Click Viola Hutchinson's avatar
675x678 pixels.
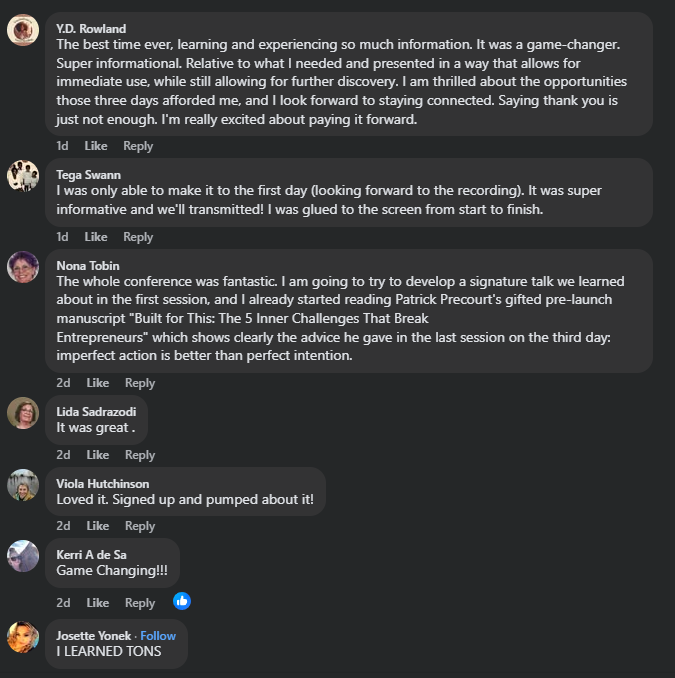pyautogui.click(x=23, y=485)
